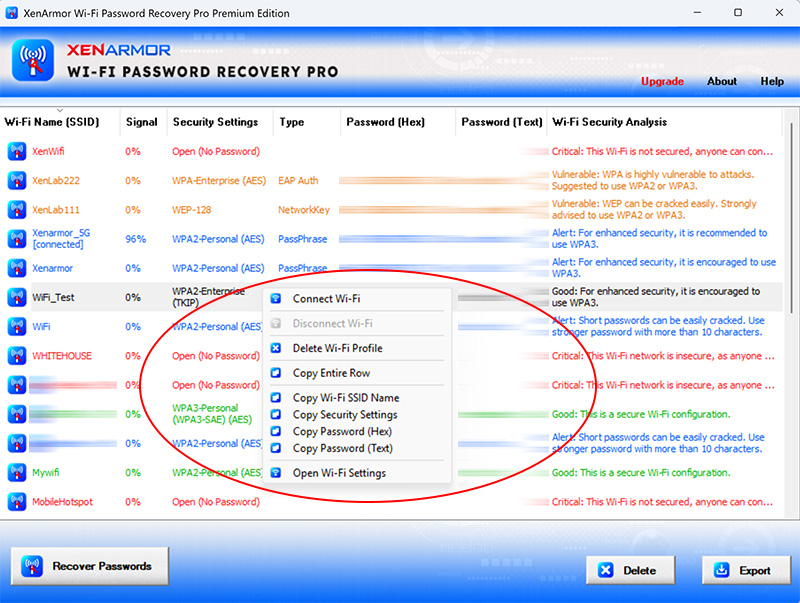Click the Delete Wi-Fi Profile X icon

pos(276,348)
